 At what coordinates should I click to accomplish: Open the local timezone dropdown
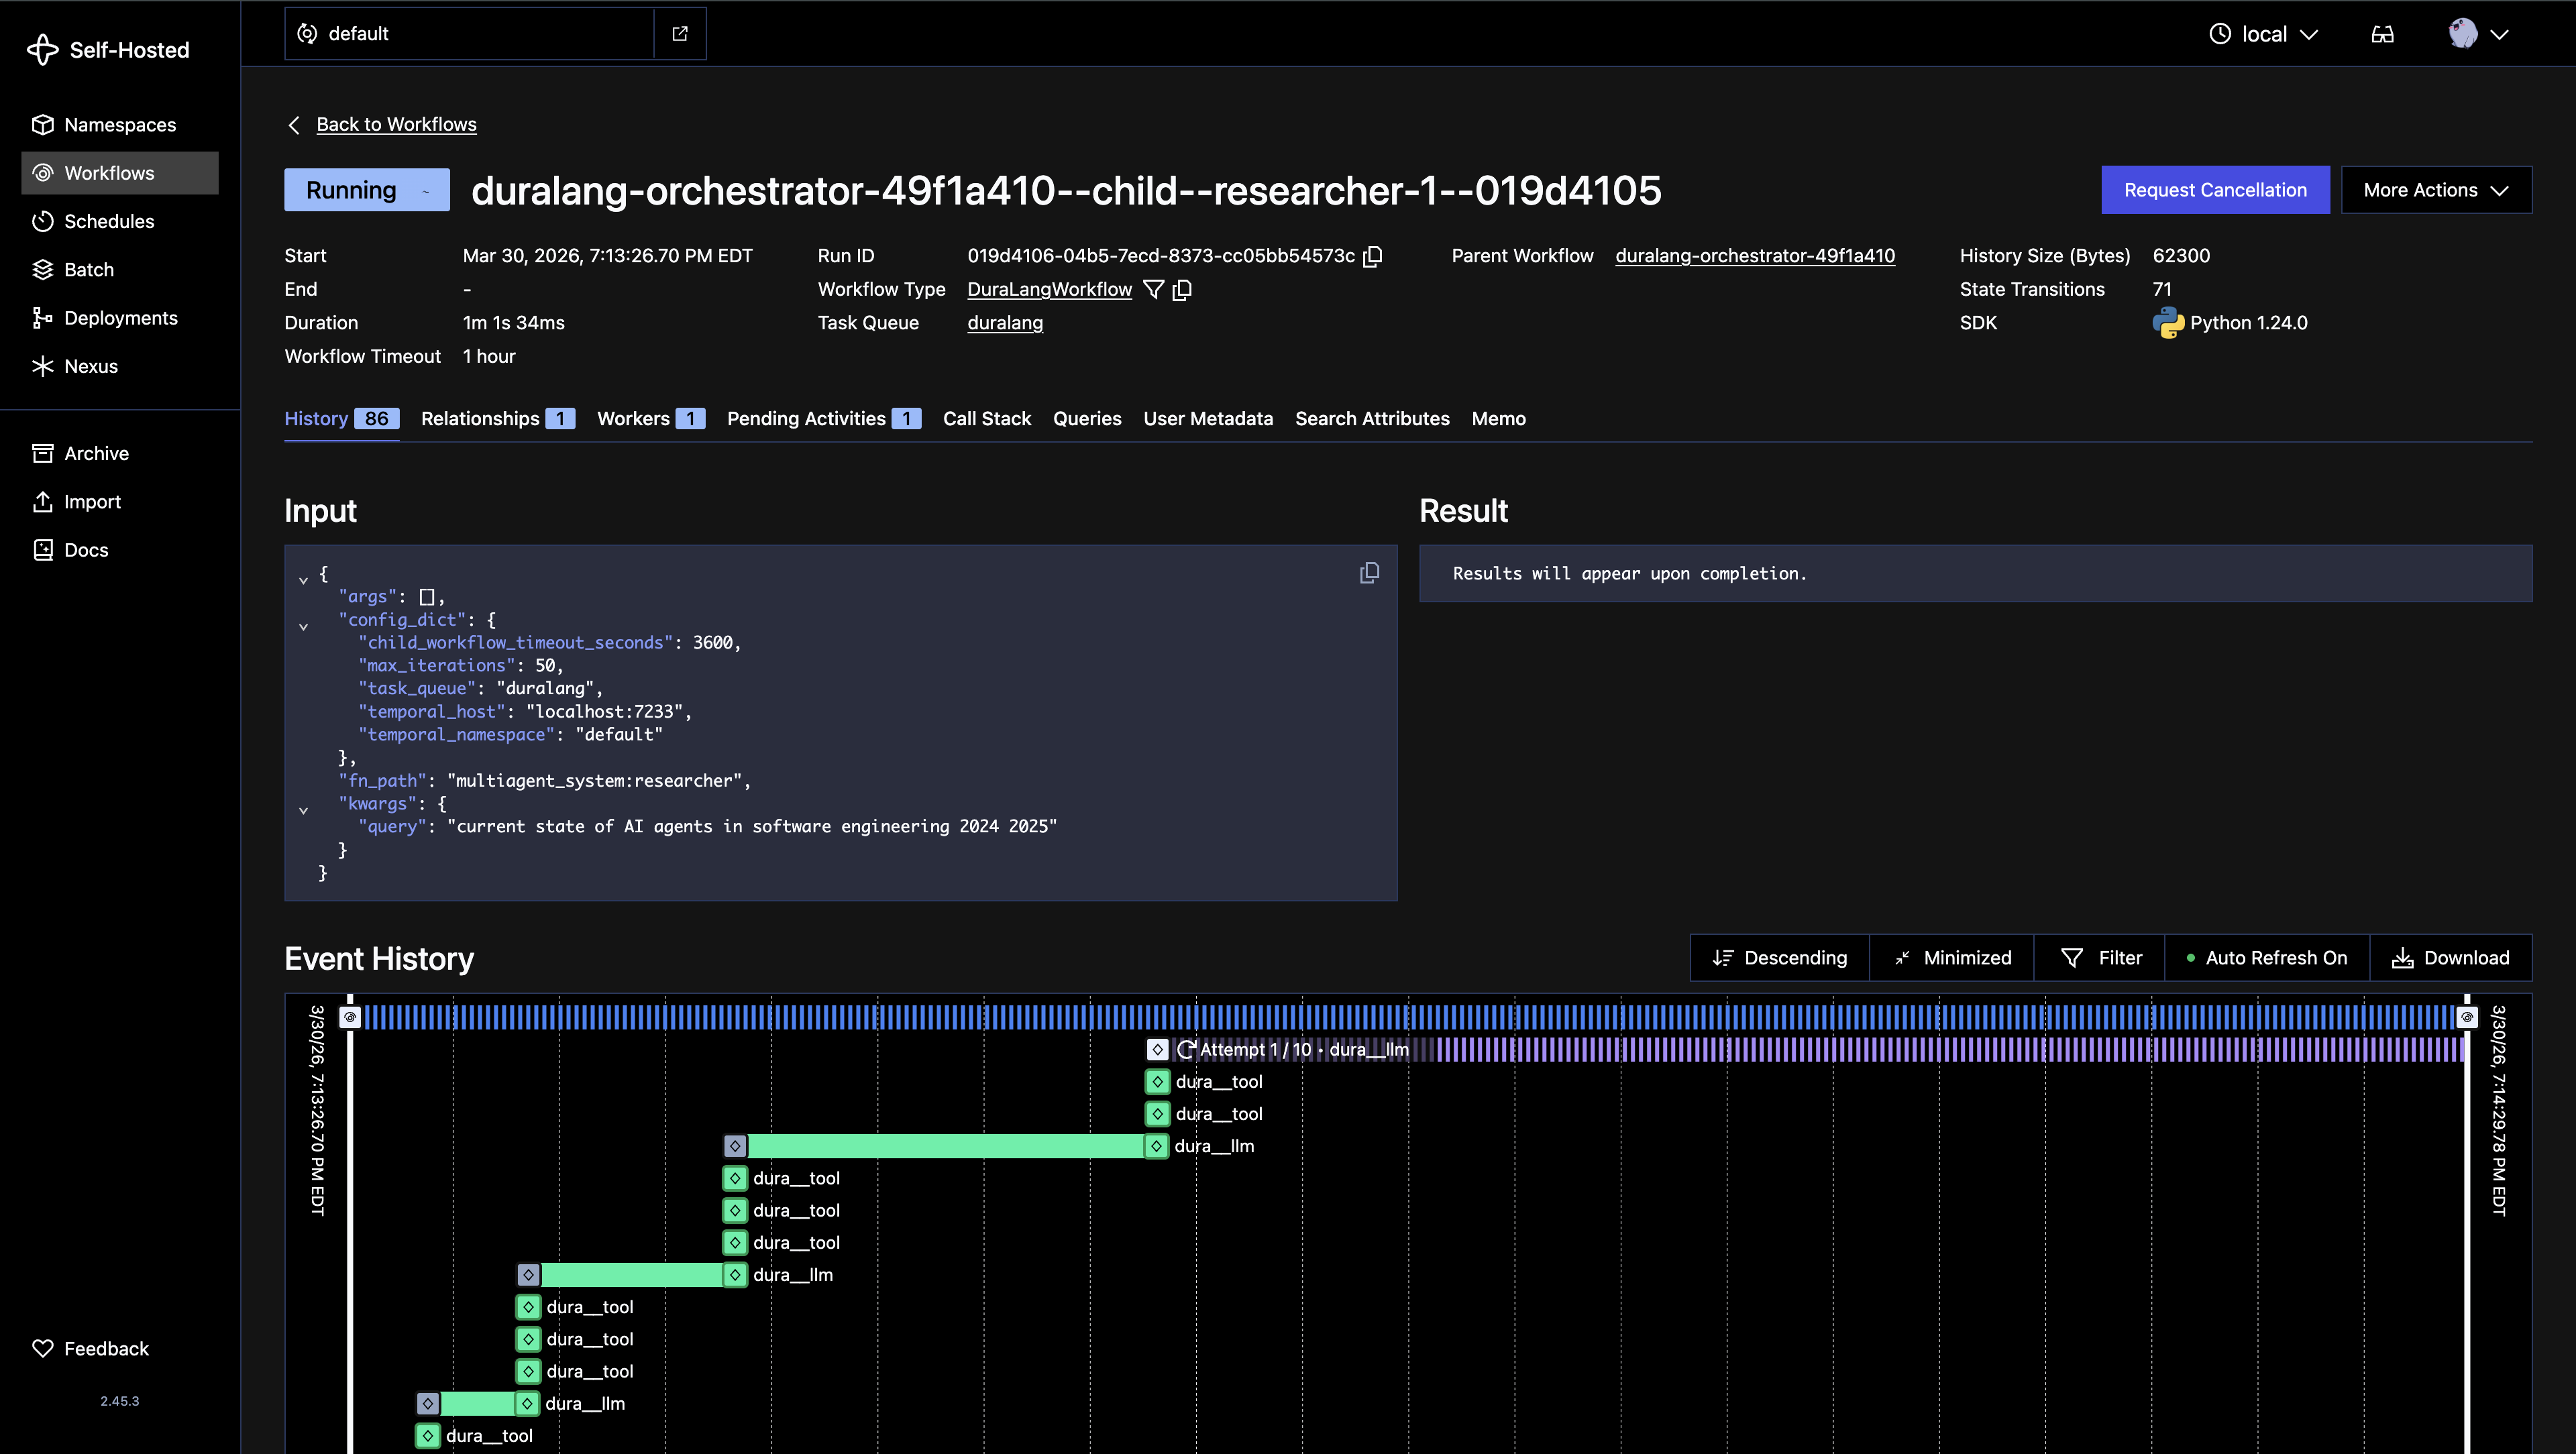point(2263,34)
